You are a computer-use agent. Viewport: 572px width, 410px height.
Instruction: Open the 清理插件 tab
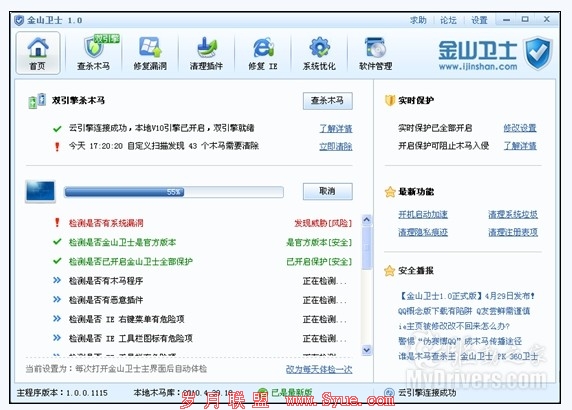pyautogui.click(x=206, y=53)
